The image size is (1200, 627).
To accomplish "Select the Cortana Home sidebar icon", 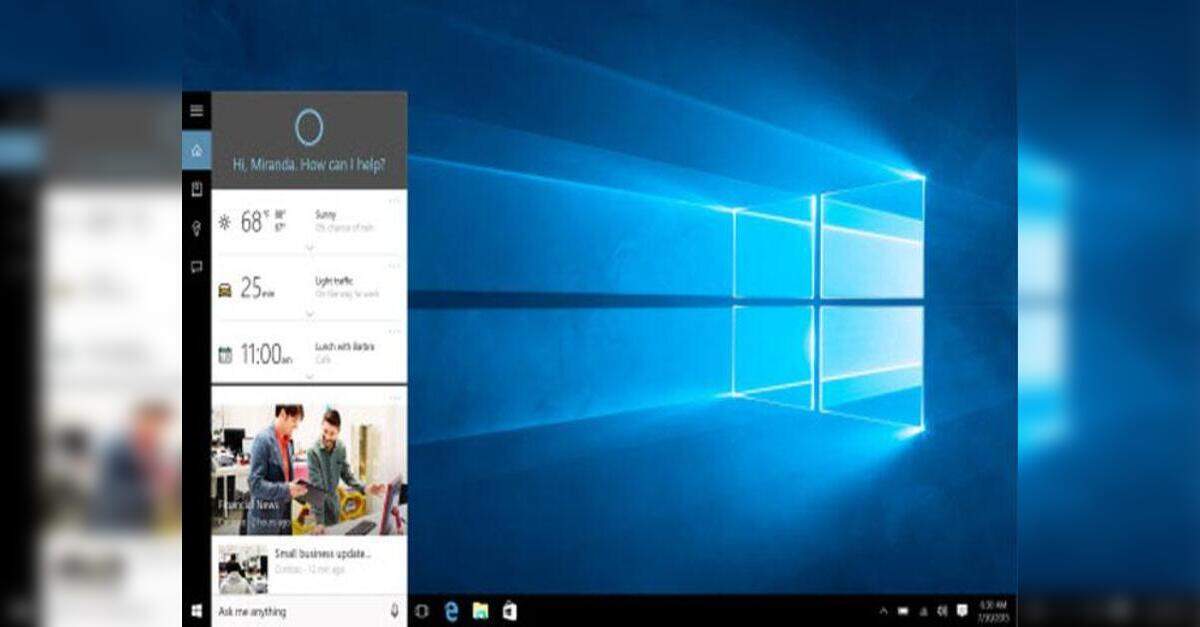I will (196, 150).
